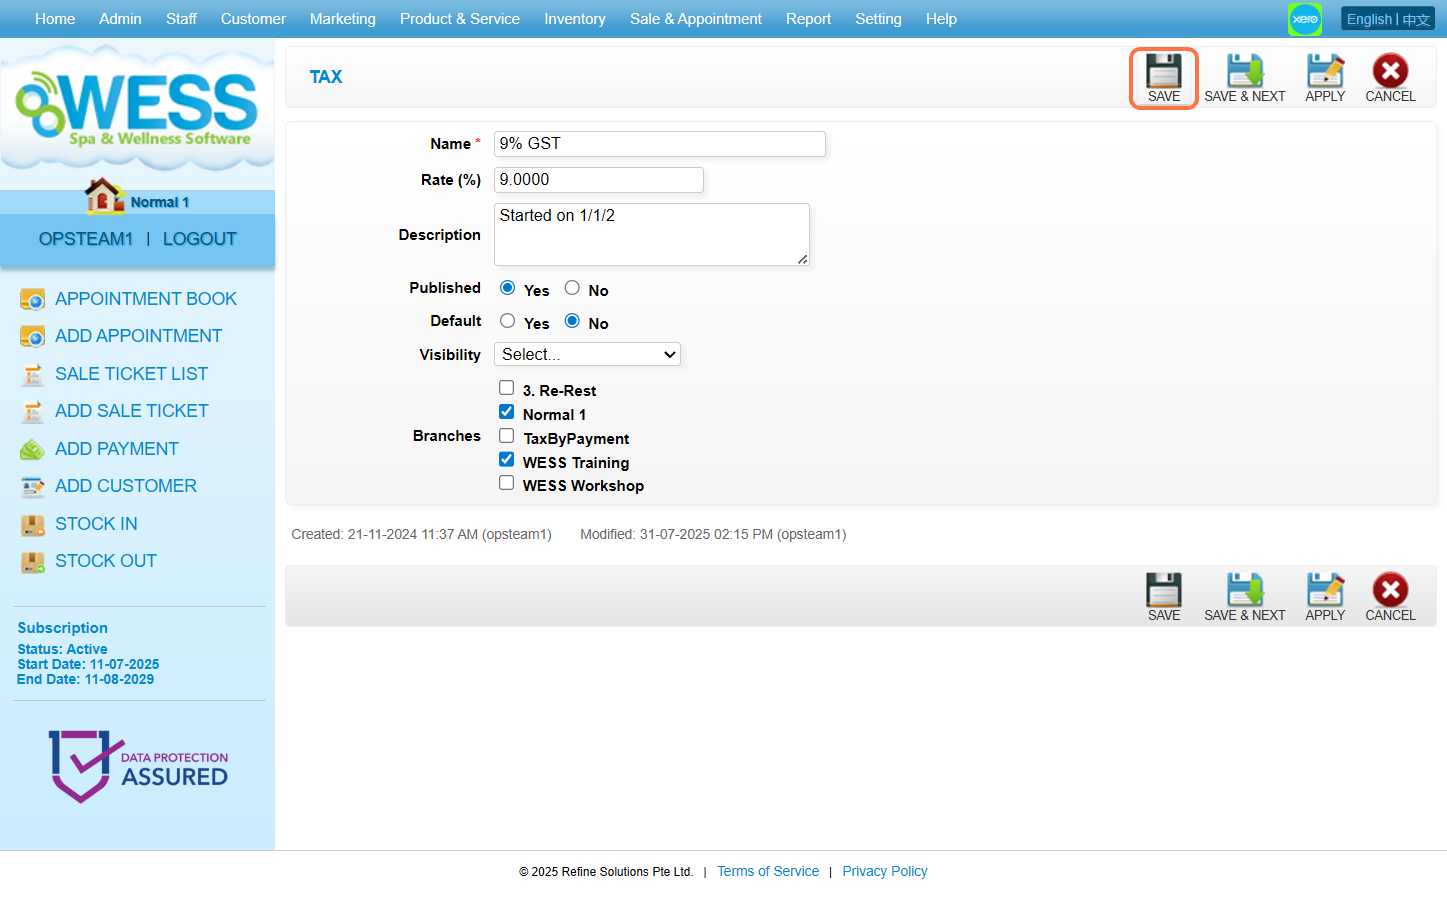The image size is (1447, 912).
Task: Click the Xero integration icon
Action: 1304,19
